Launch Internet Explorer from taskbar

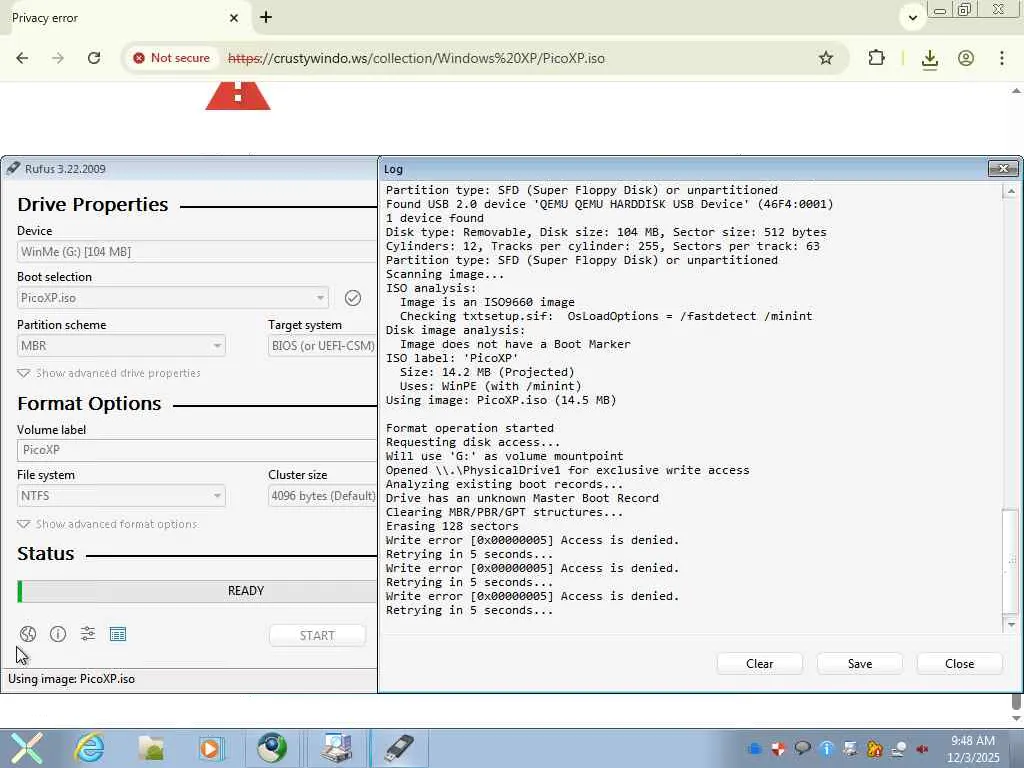[89, 748]
